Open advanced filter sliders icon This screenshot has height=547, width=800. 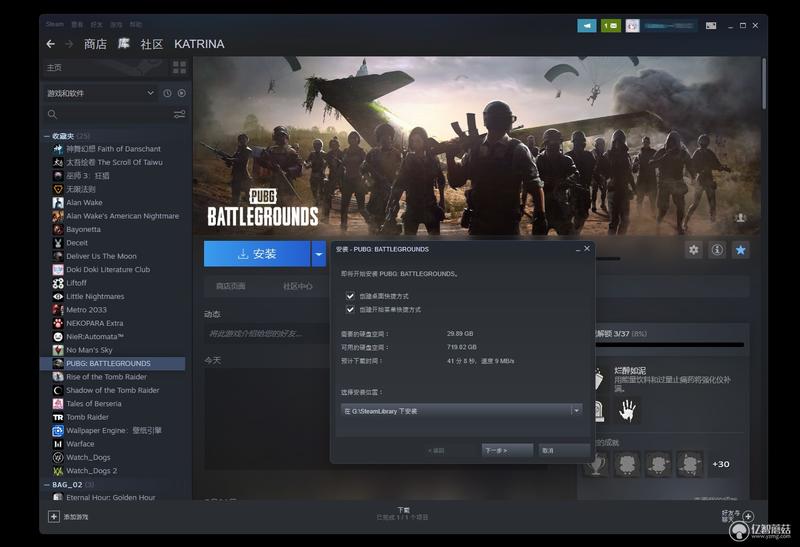point(179,114)
